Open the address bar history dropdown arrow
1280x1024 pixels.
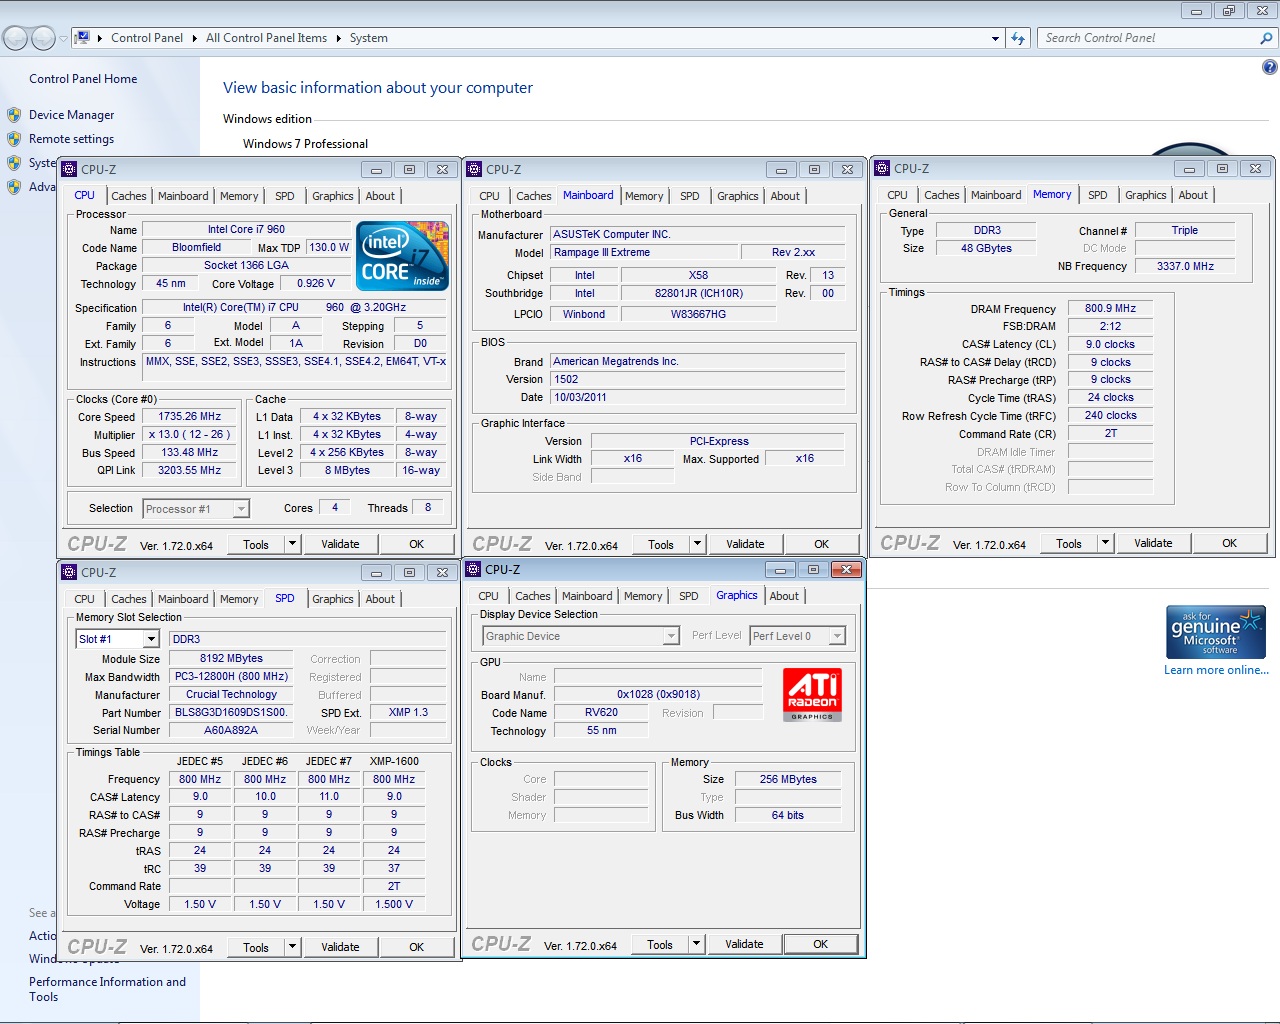[x=995, y=38]
